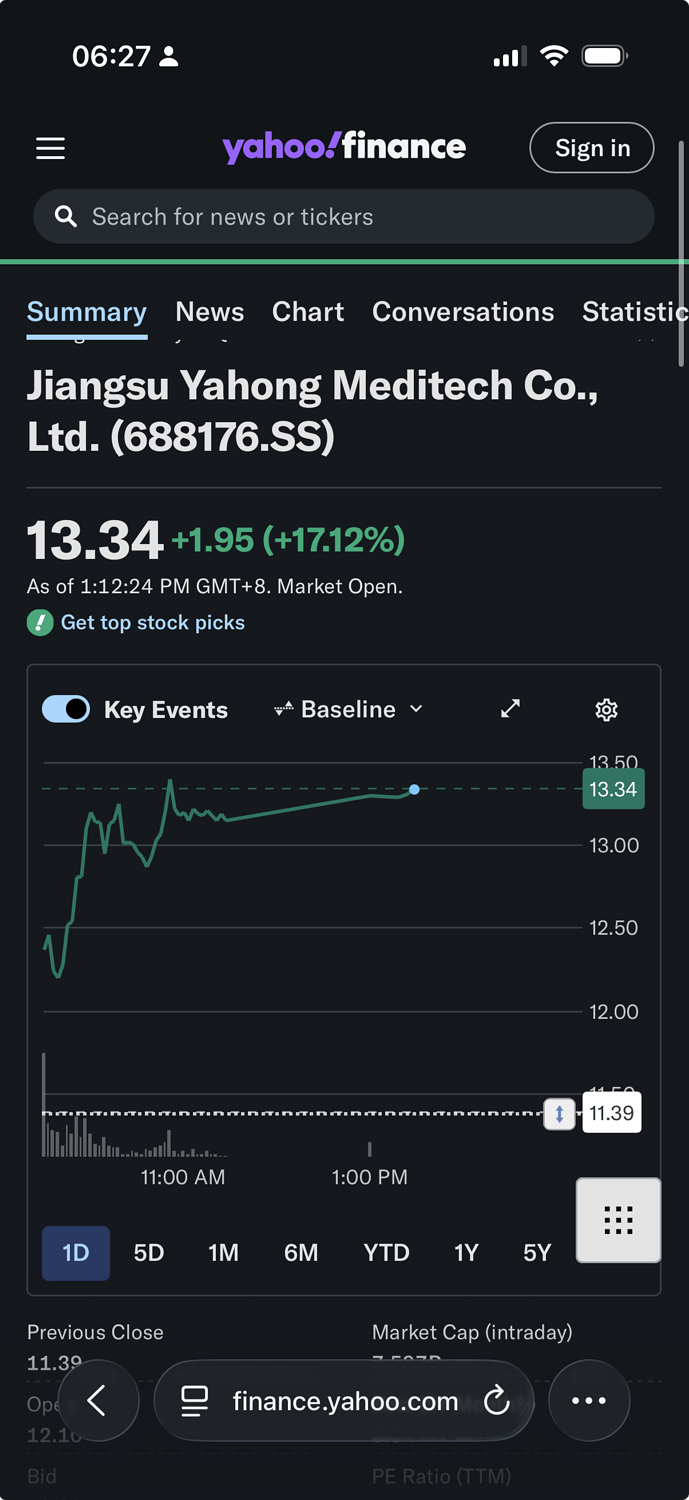Open the grid keypad button
Image resolution: width=689 pixels, height=1500 pixels.
618,1220
